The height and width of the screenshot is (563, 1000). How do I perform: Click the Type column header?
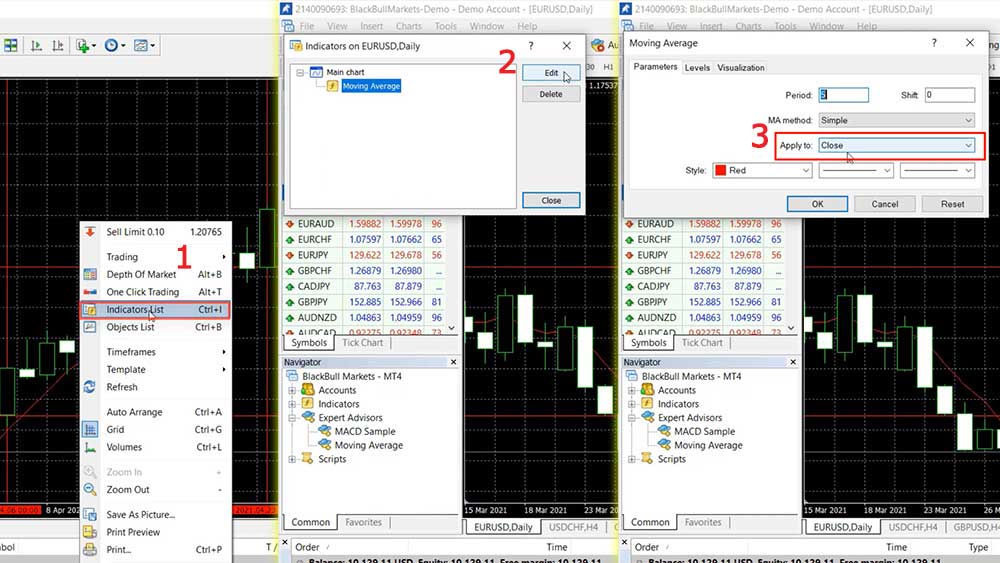(x=978, y=547)
